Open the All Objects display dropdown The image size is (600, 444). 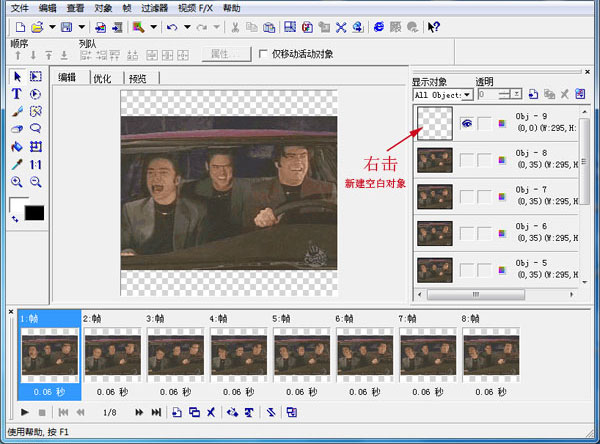click(x=466, y=95)
